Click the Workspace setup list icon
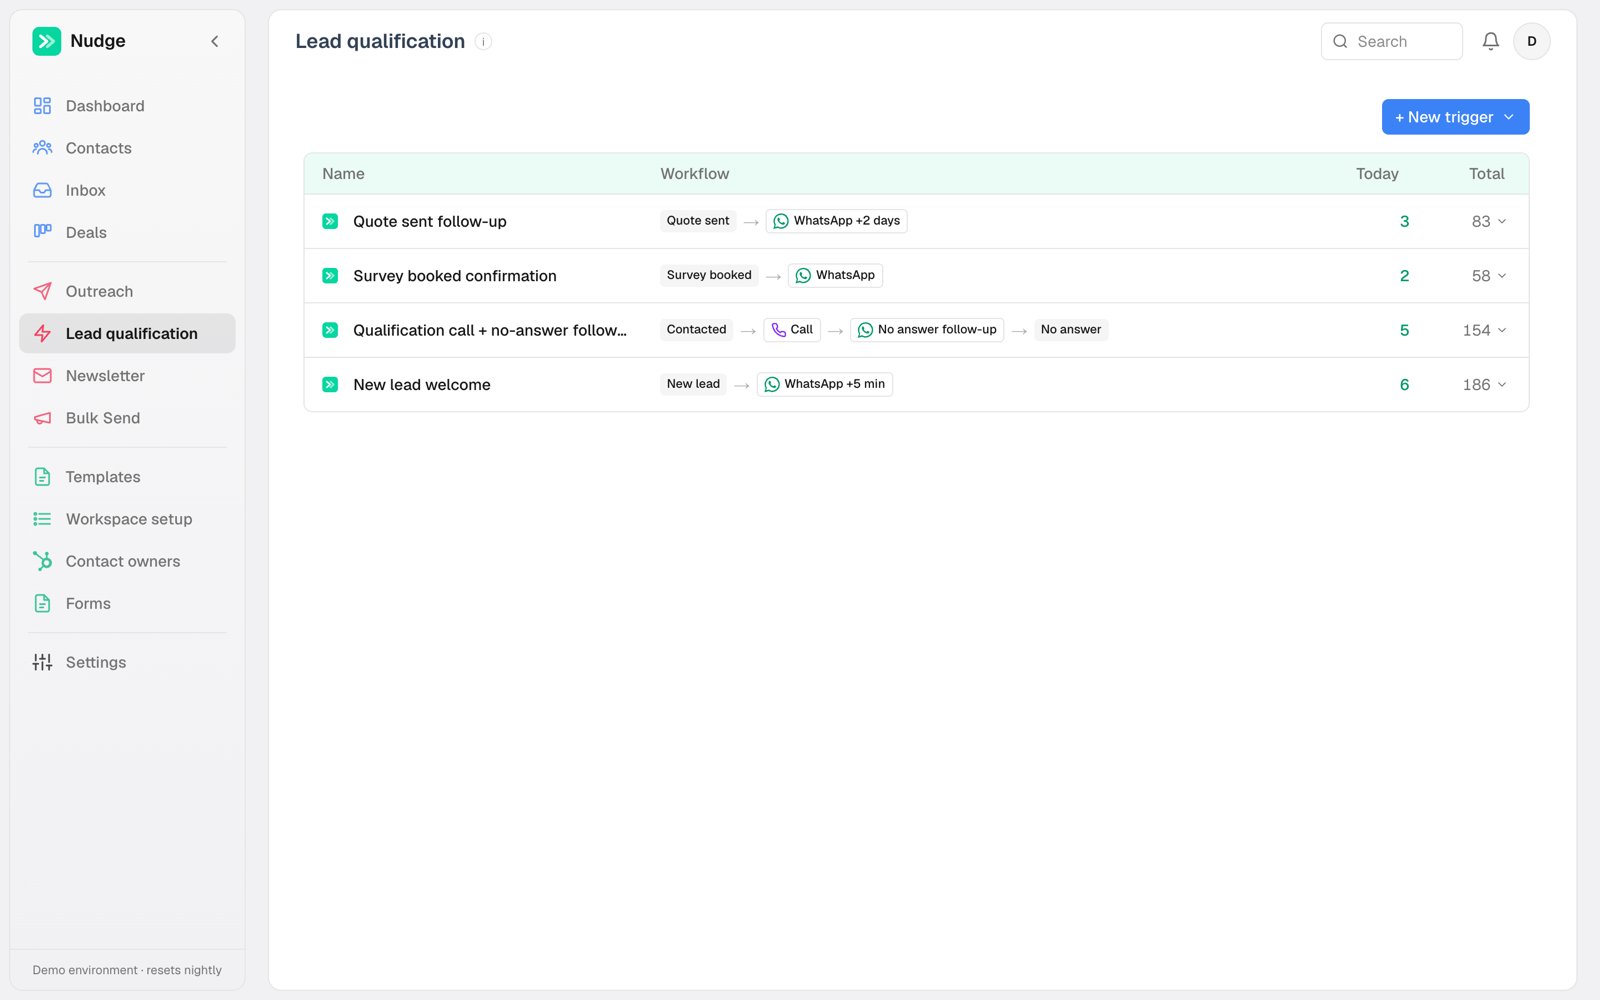Screen dimensions: 1600x1000 point(42,519)
